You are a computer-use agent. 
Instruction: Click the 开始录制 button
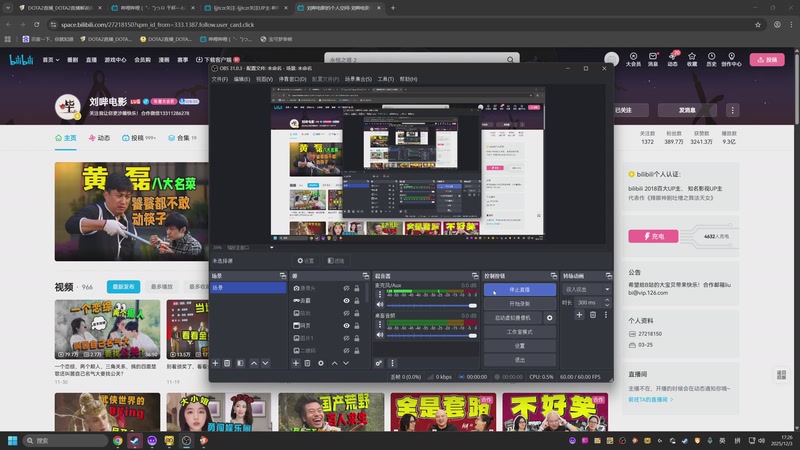tap(520, 304)
